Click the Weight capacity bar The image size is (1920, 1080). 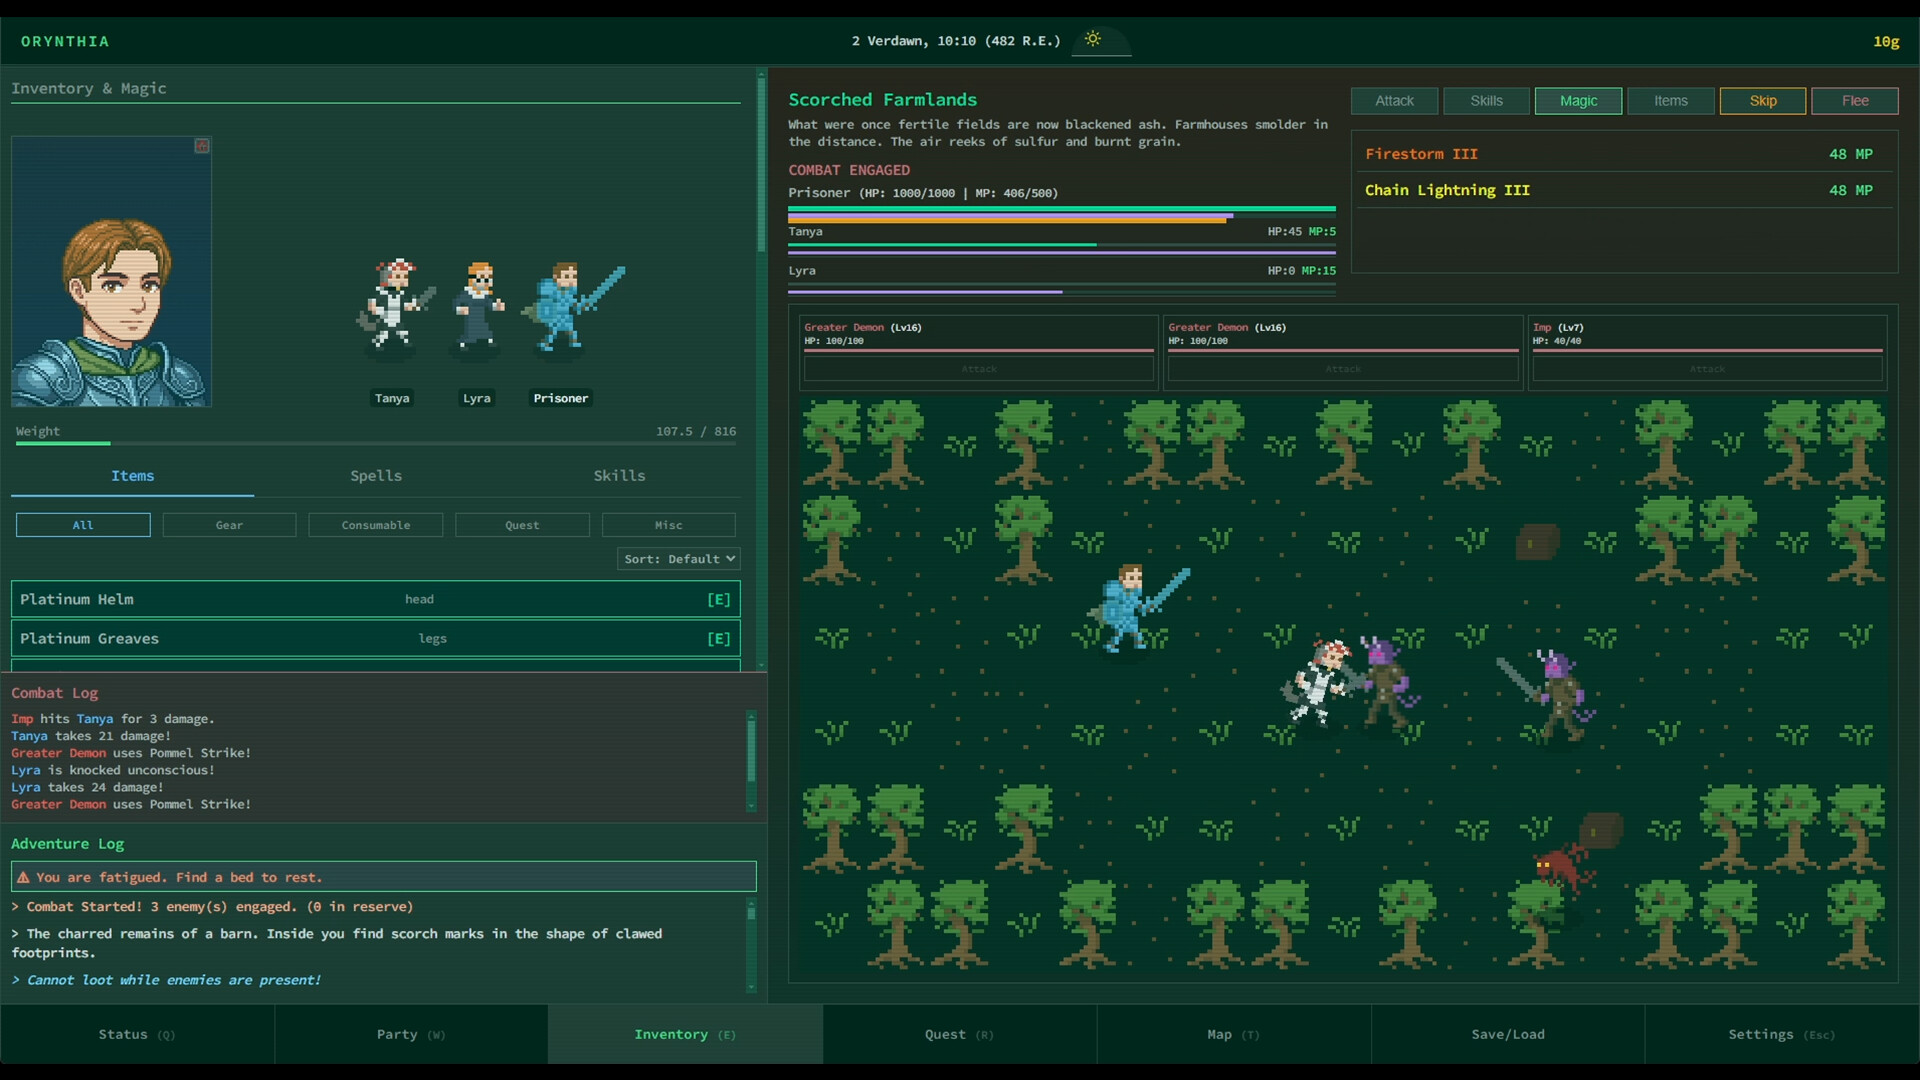375,443
